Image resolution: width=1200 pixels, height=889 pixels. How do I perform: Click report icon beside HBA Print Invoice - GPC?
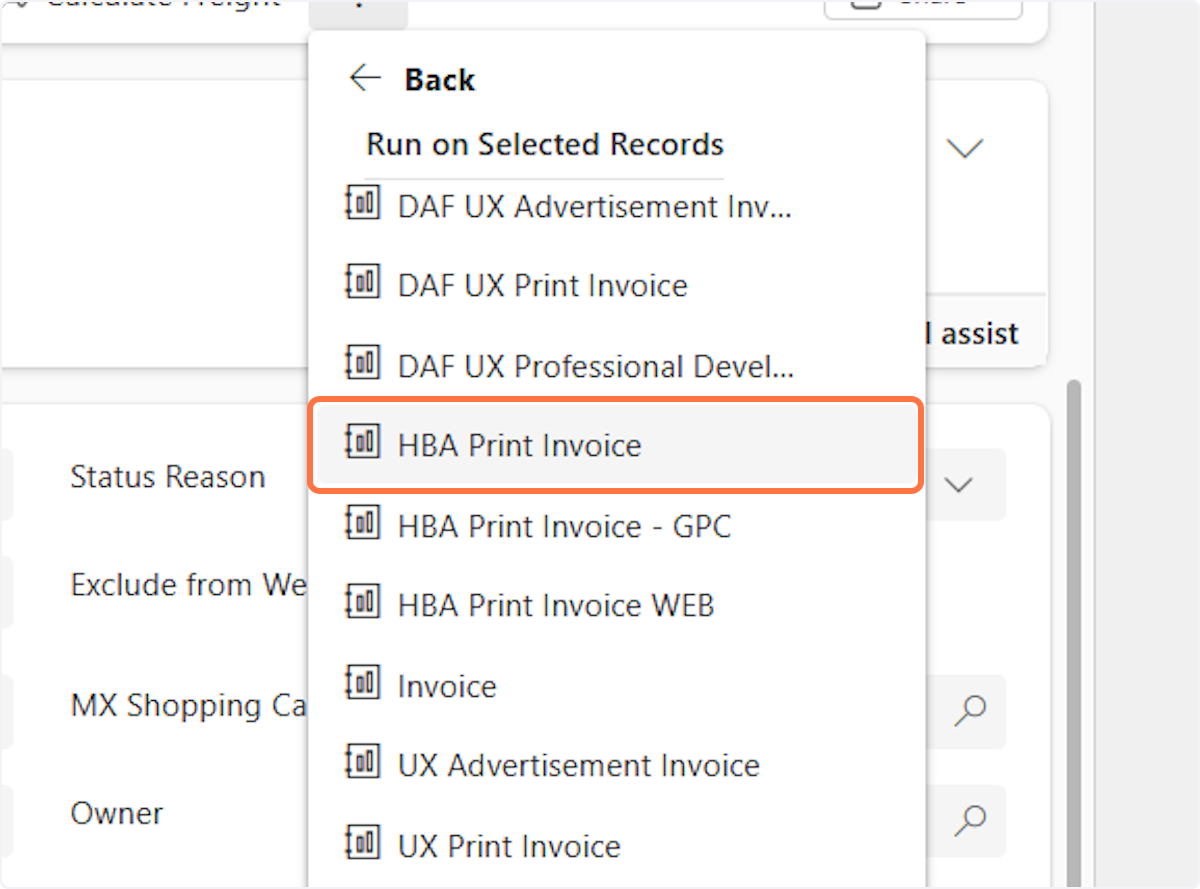pyautogui.click(x=362, y=524)
